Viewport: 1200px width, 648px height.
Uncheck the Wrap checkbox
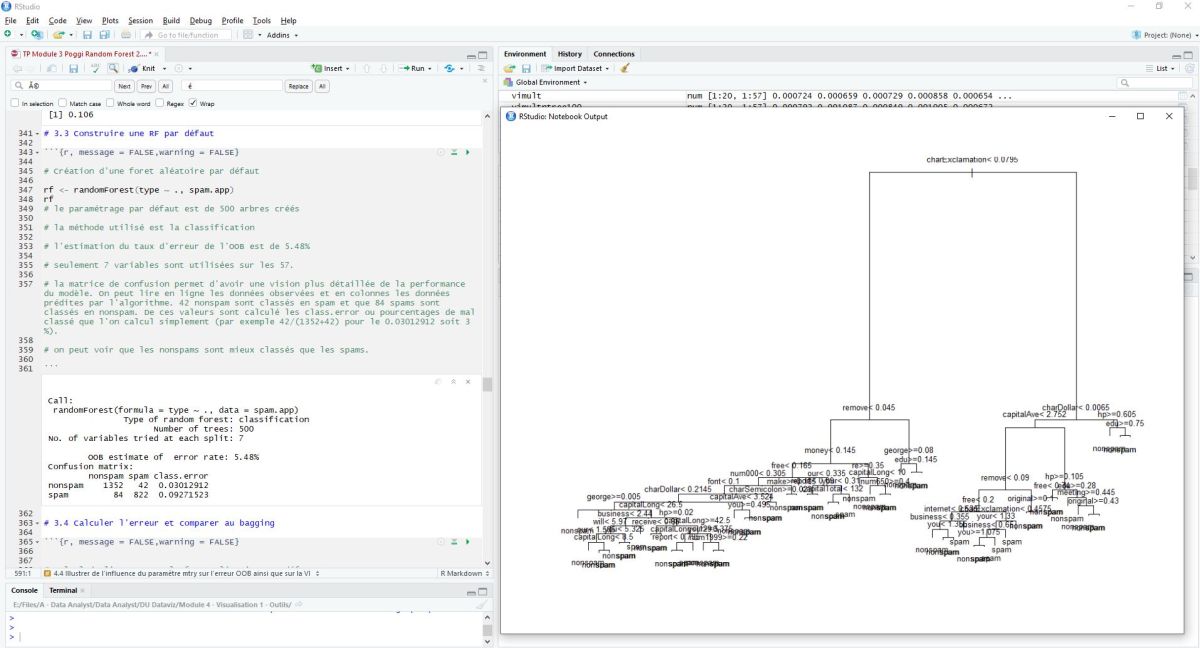click(193, 103)
